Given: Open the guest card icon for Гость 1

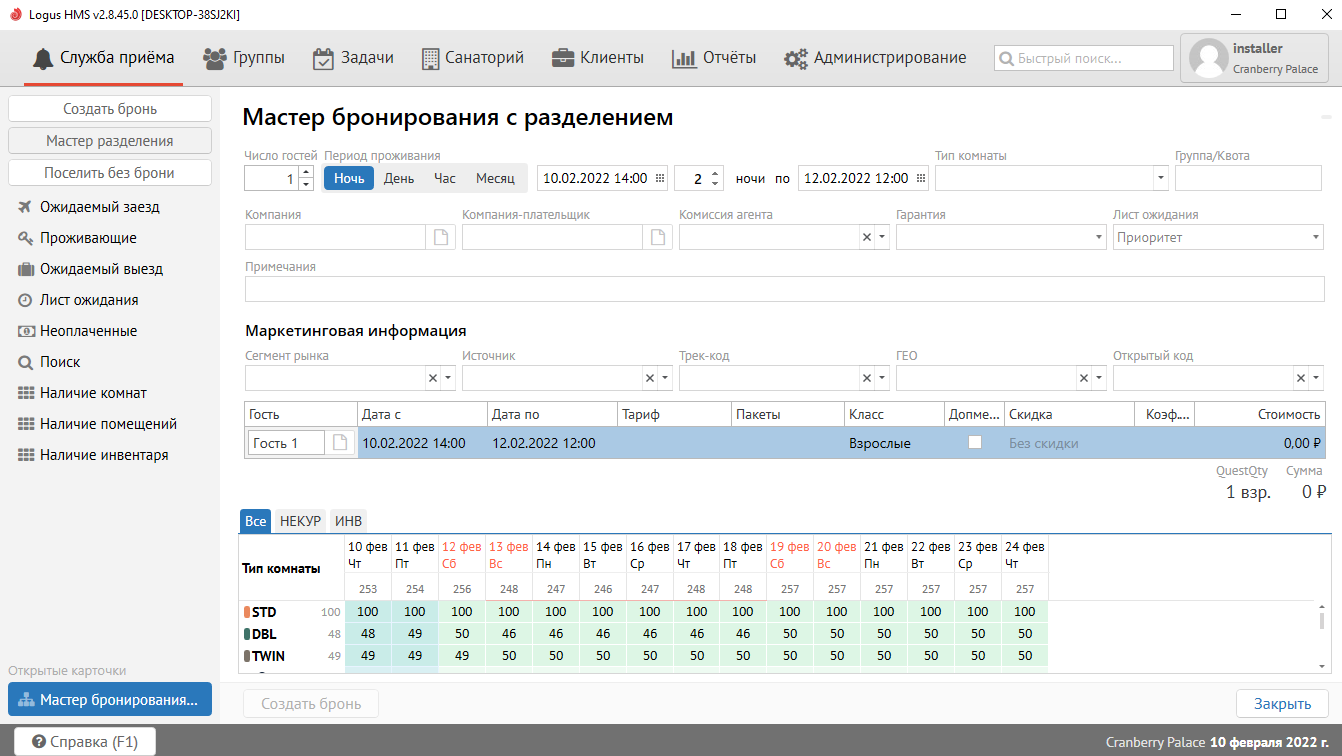Looking at the screenshot, I should (340, 443).
